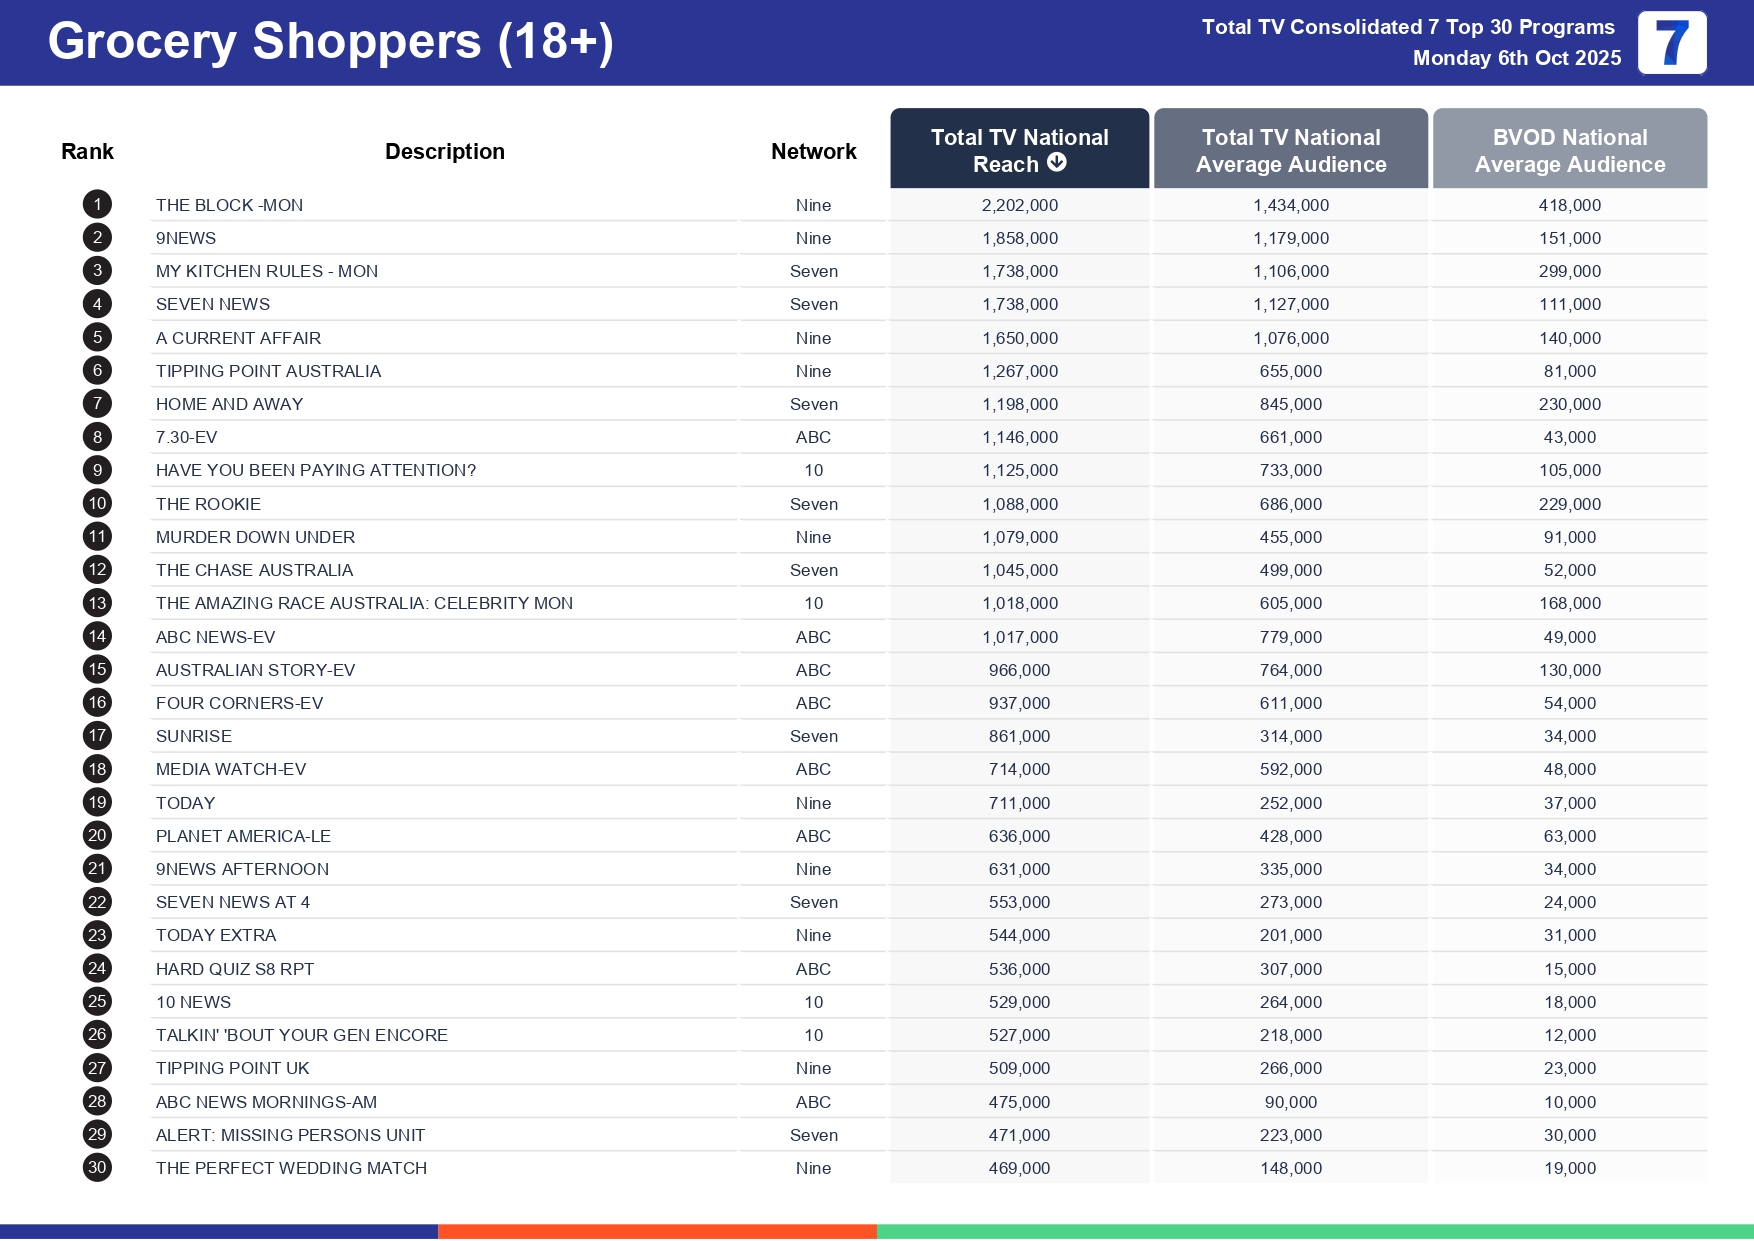The width and height of the screenshot is (1754, 1241).
Task: Click the rank 5 circle badge
Action: (97, 338)
